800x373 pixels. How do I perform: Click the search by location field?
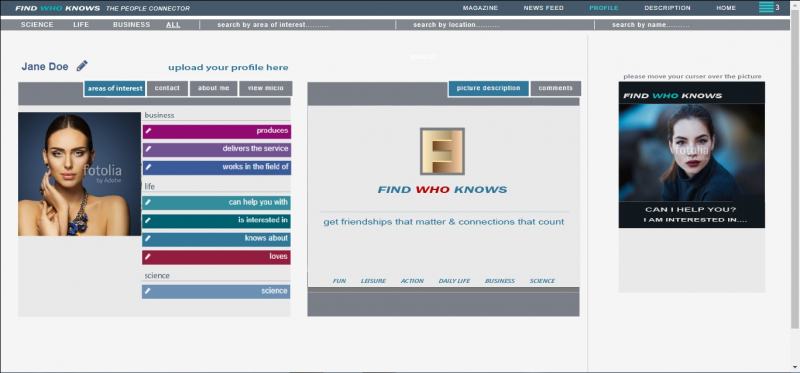(x=495, y=24)
